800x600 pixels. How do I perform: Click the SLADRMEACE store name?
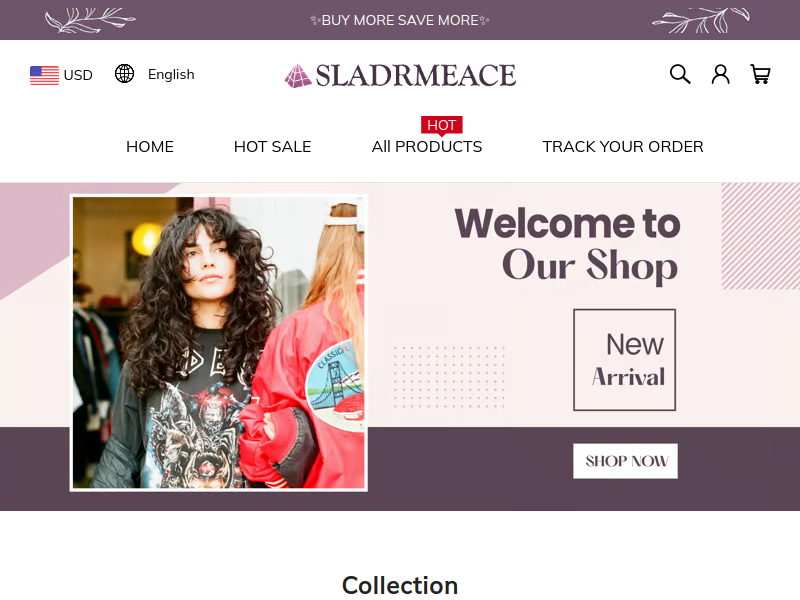(415, 76)
